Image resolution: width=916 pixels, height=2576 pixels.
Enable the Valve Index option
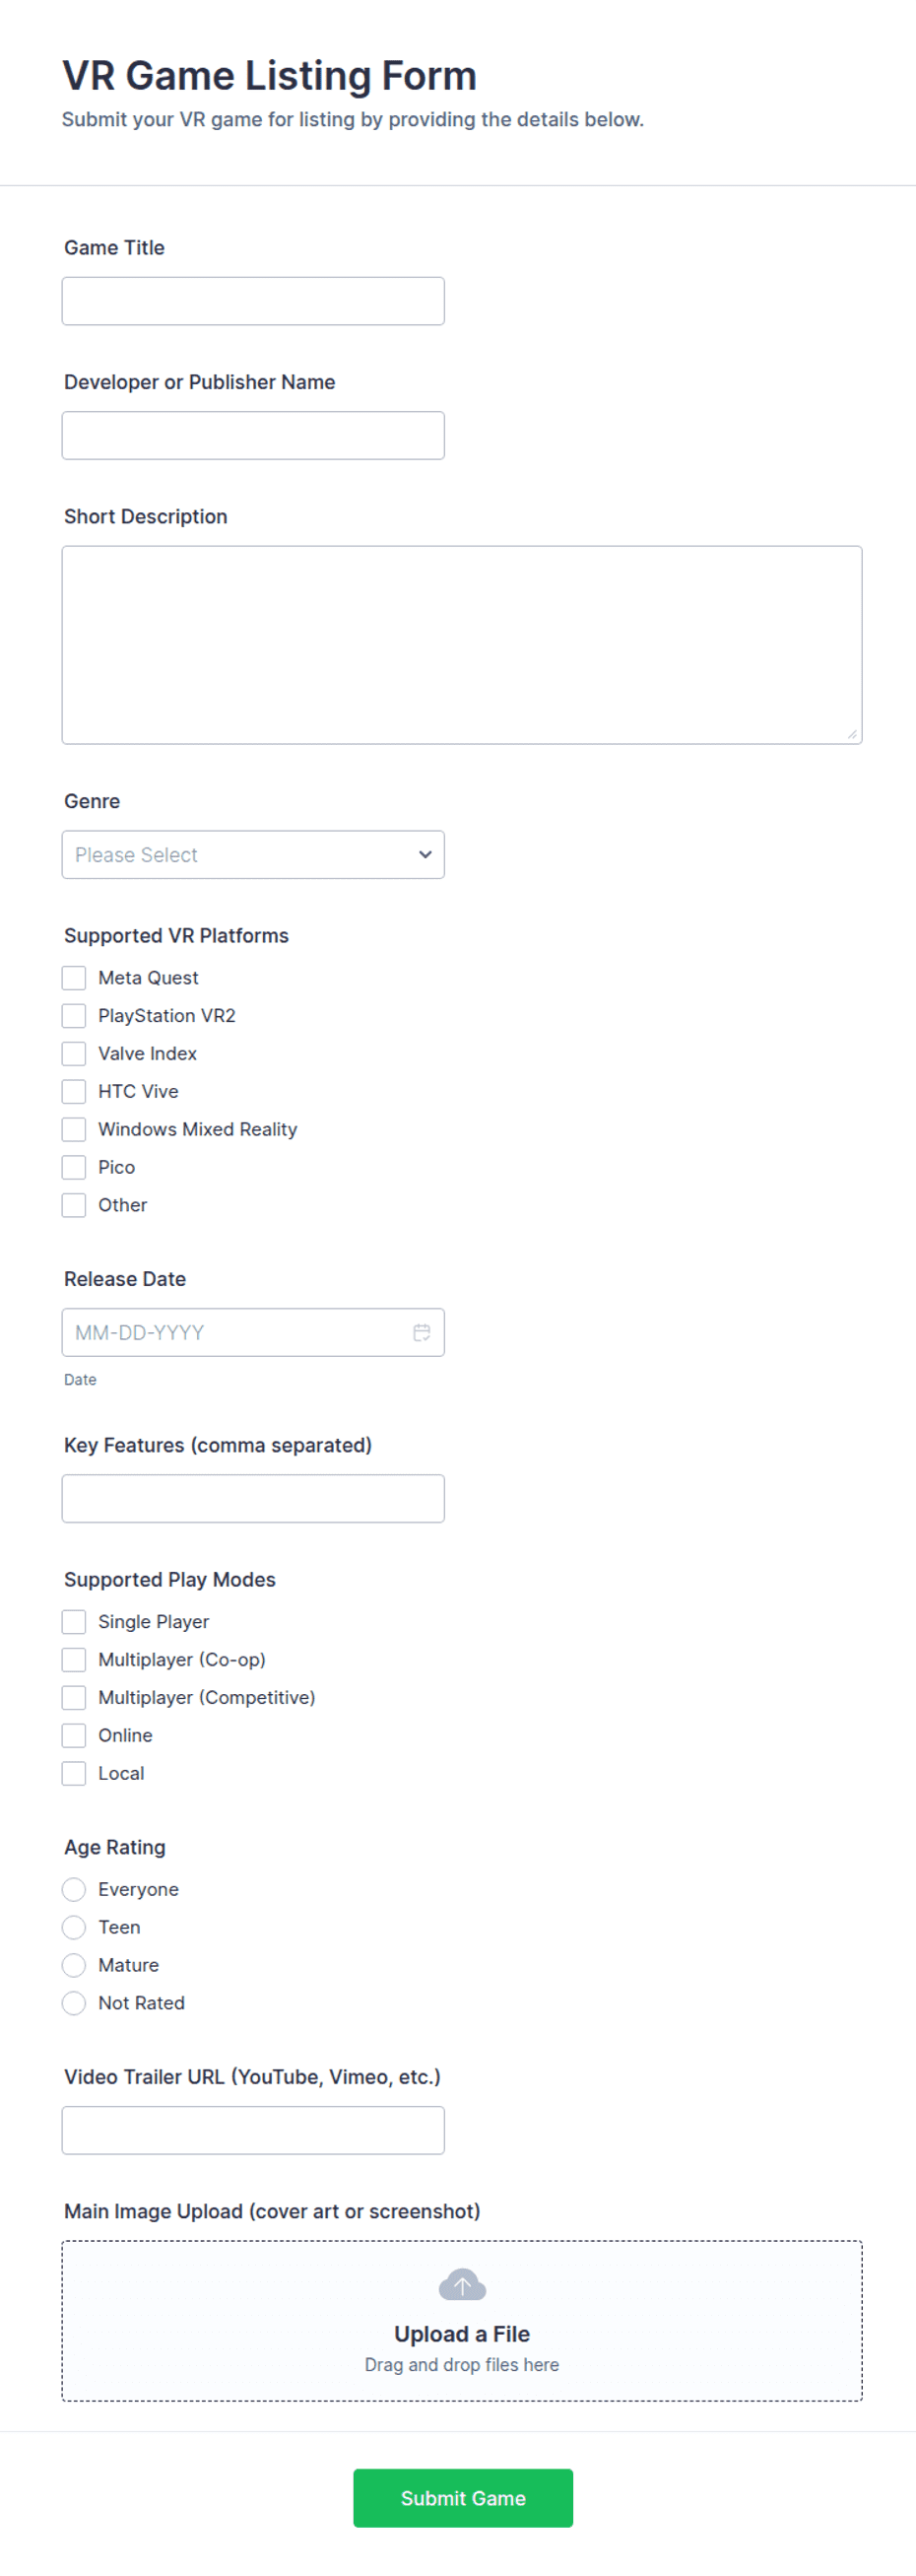(74, 1053)
